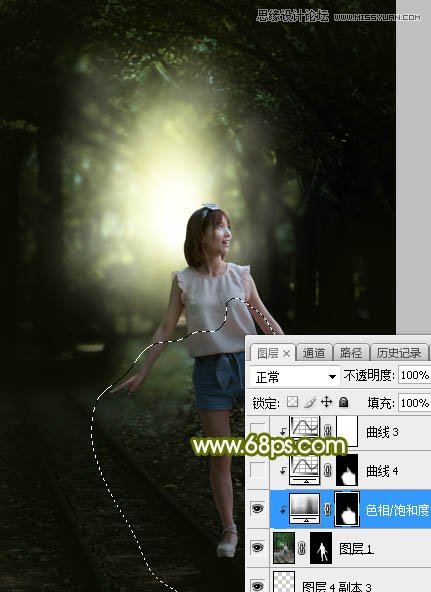The image size is (431, 592).
Task: Toggle mask link icon on 曲线 3
Action: point(328,430)
